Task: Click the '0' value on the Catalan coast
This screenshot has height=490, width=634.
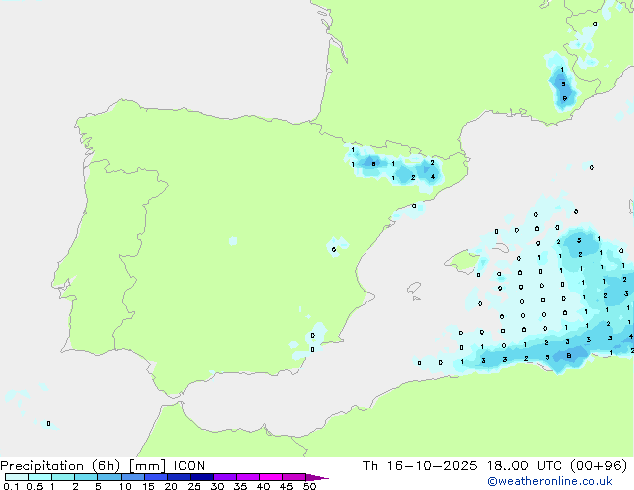Action: (414, 206)
